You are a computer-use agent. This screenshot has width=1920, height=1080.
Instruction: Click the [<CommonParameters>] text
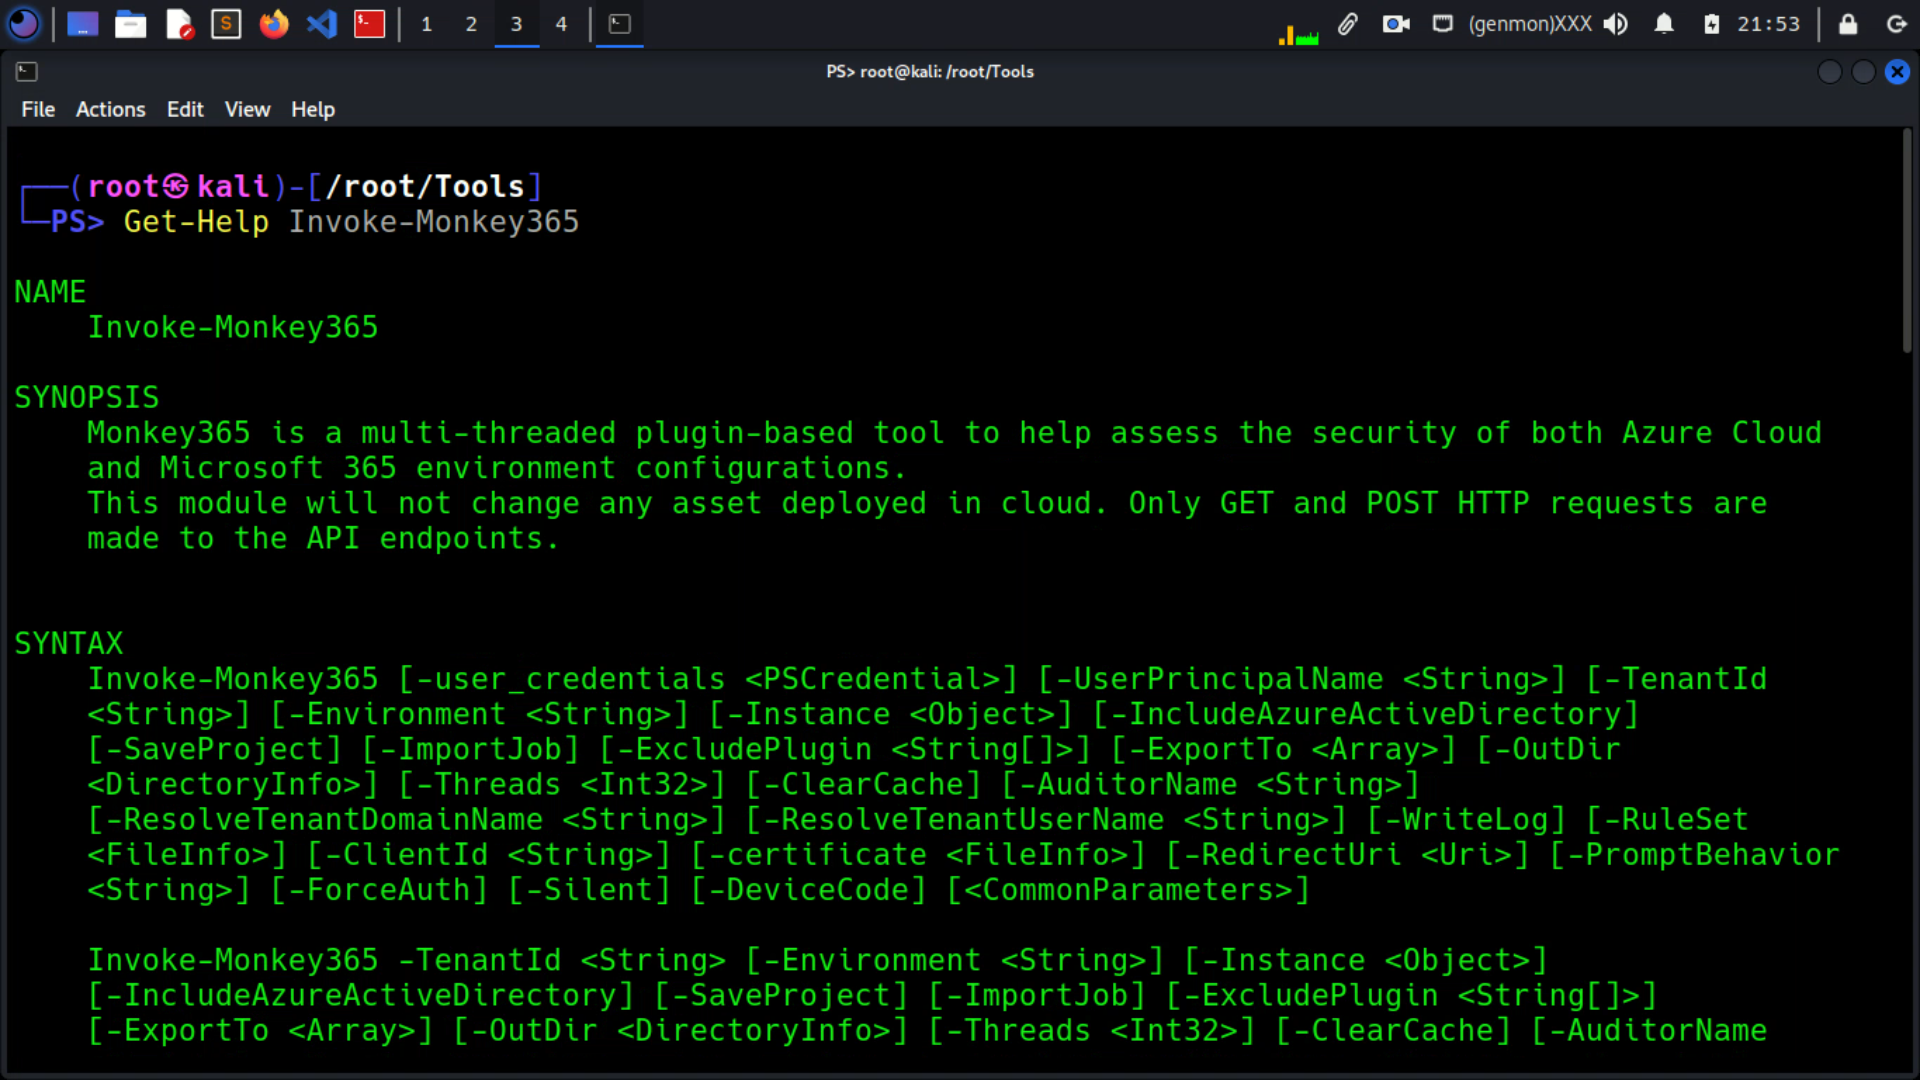(1128, 889)
